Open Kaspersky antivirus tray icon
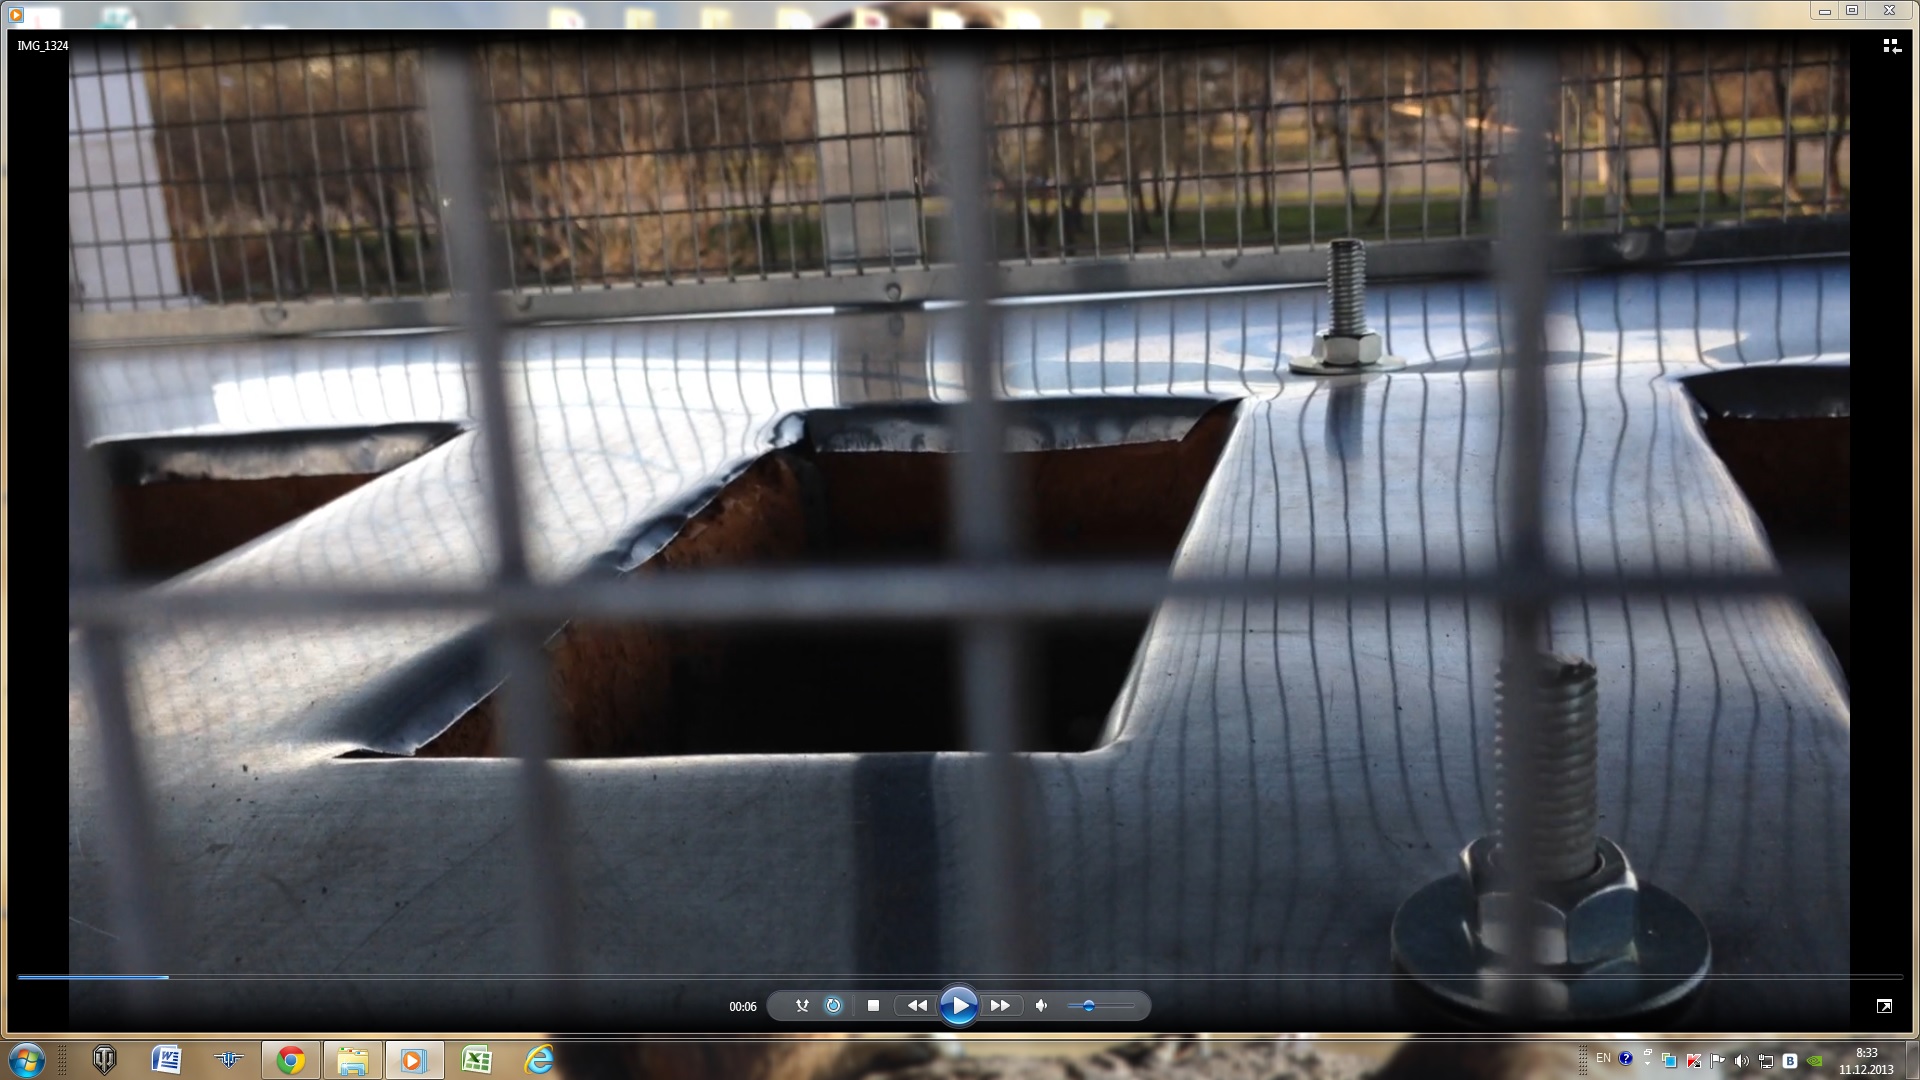The height and width of the screenshot is (1080, 1920). coord(1693,1061)
